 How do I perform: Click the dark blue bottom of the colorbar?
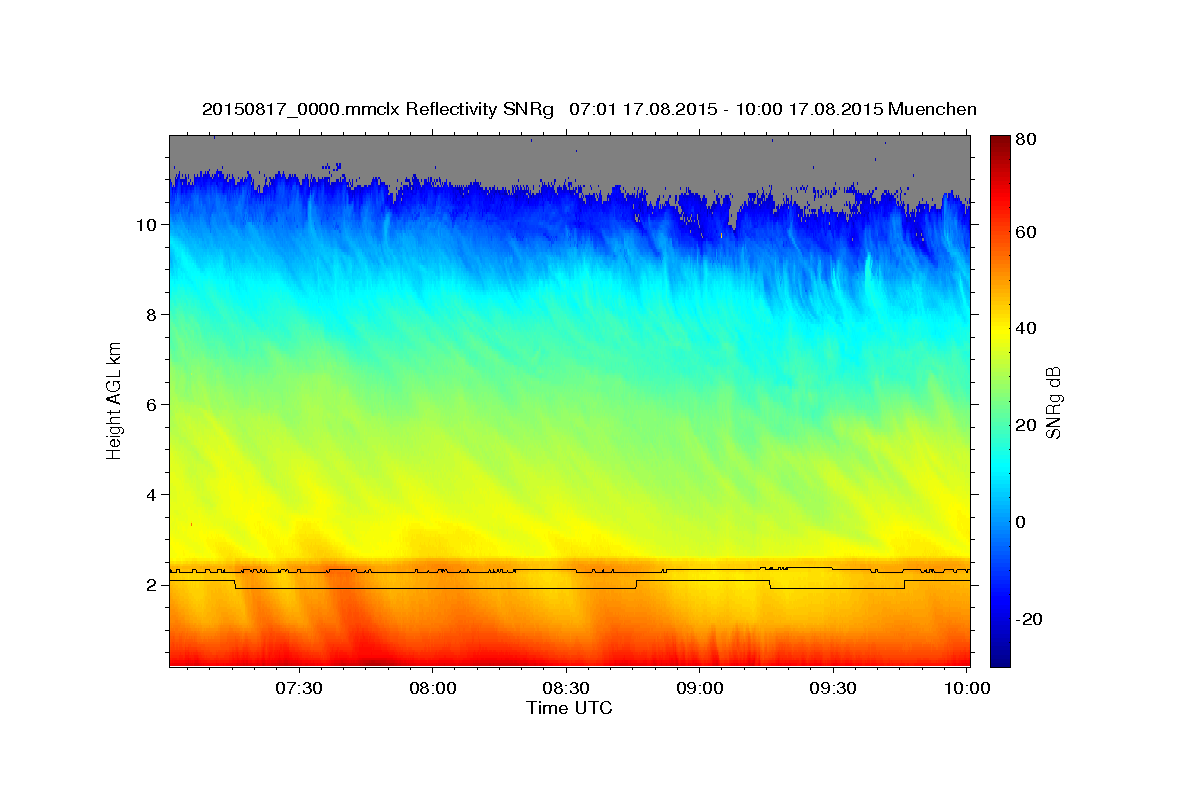(x=1000, y=656)
